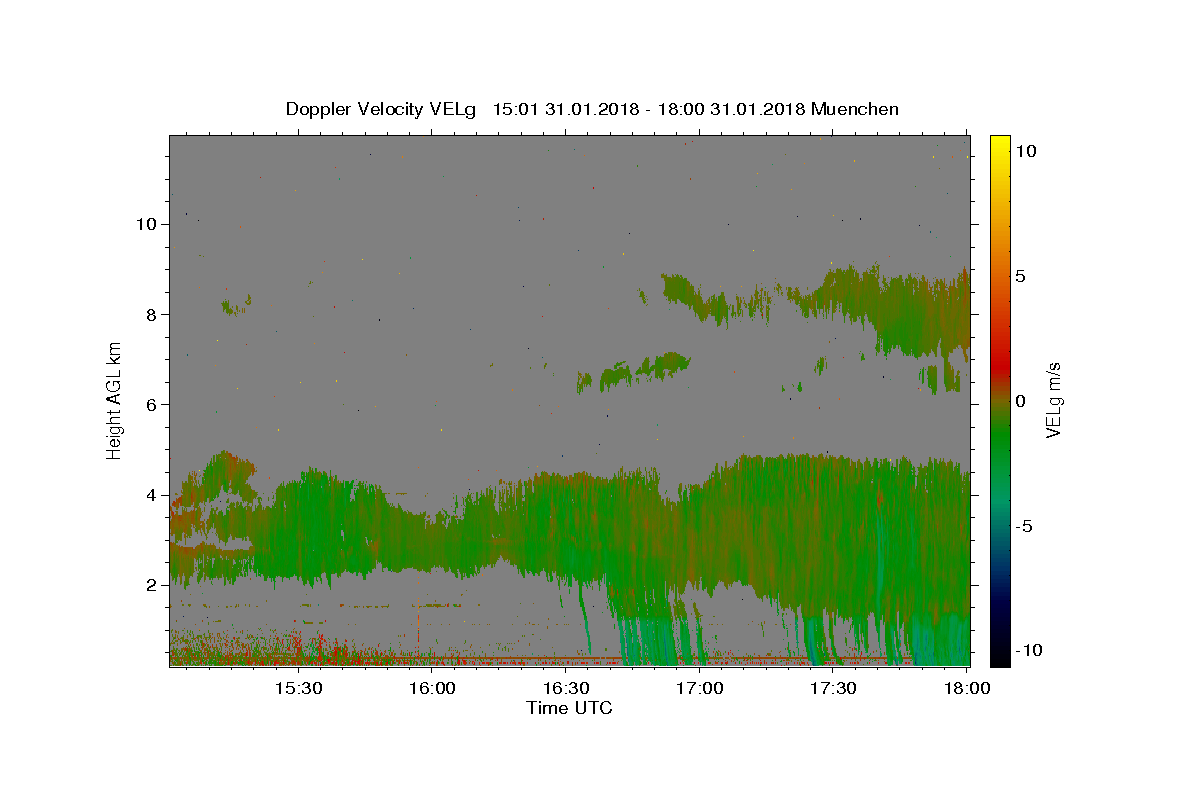Click the height axis label '10'

tap(147, 224)
